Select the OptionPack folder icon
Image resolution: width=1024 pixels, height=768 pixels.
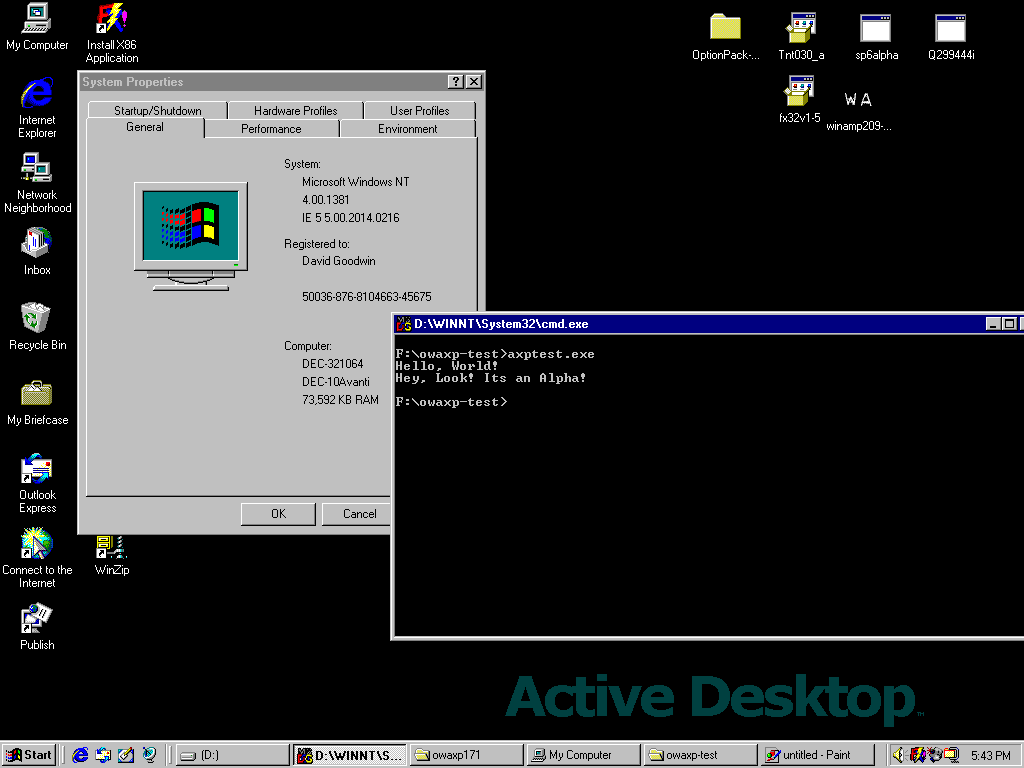point(726,37)
